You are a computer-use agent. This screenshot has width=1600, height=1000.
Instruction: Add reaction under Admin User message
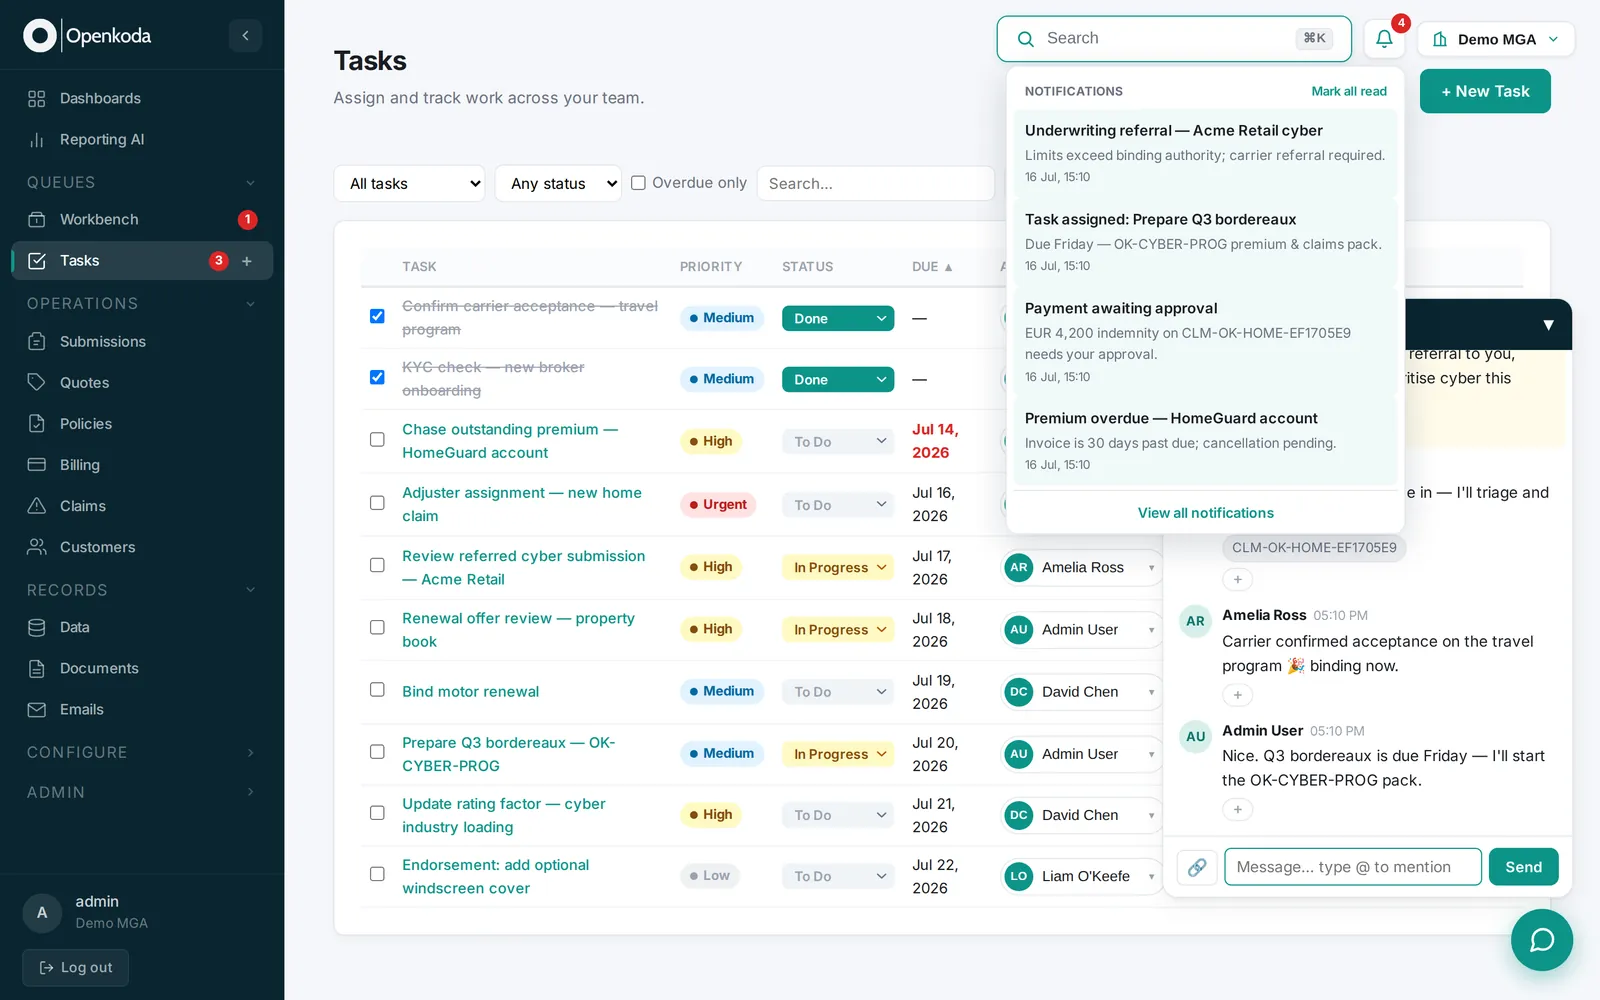click(1237, 810)
